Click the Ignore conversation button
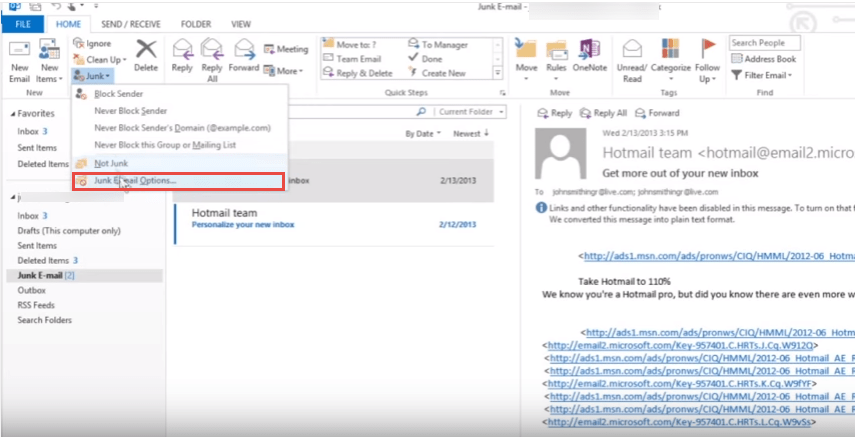 92,44
